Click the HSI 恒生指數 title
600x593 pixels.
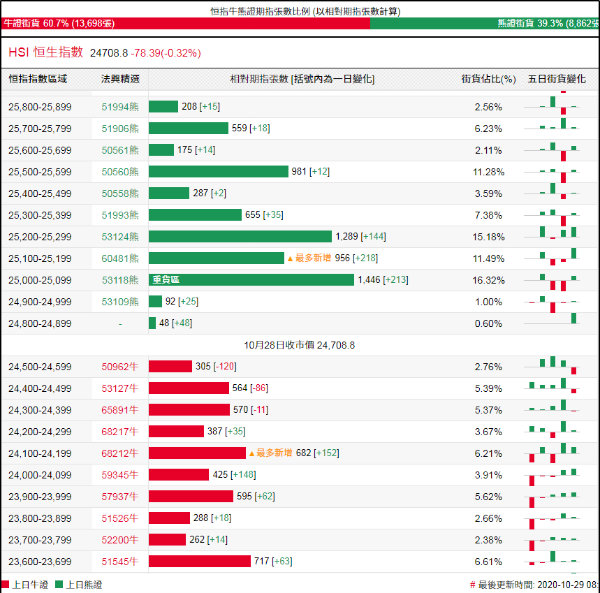[x=46, y=52]
